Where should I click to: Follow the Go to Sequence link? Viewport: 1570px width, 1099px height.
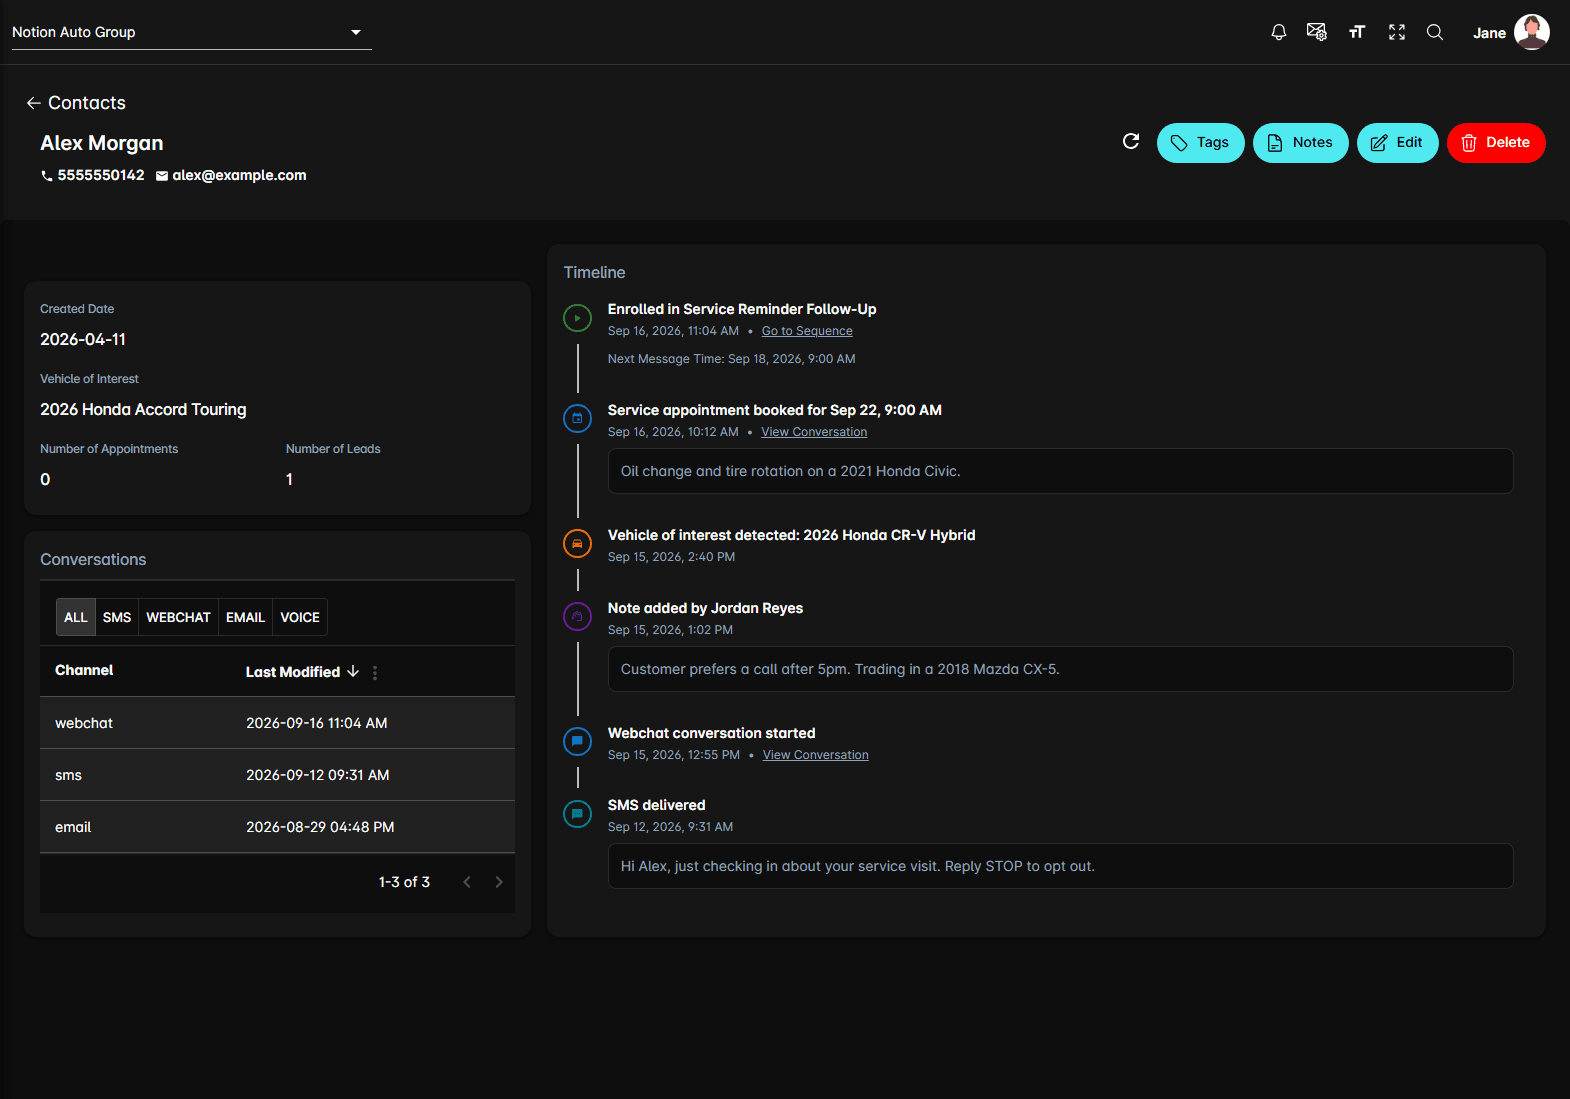807,331
